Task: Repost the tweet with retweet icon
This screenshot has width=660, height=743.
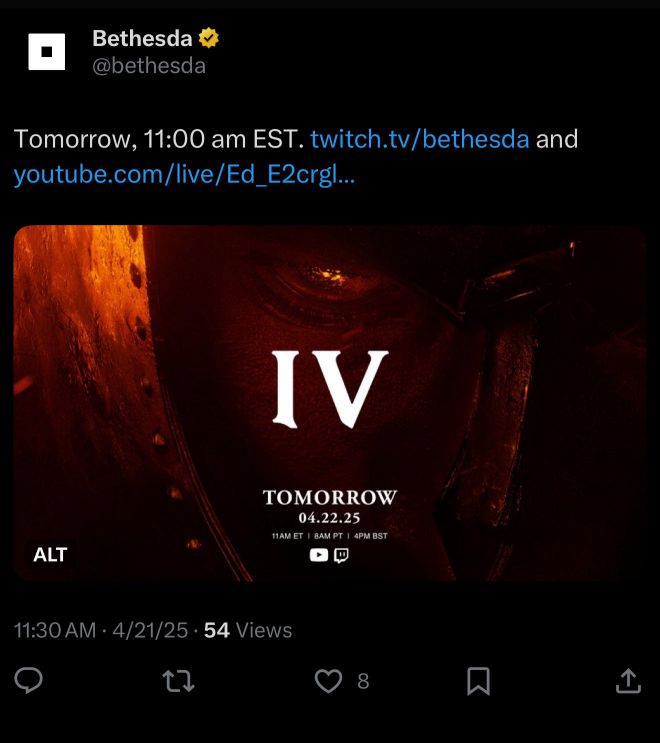Action: pyautogui.click(x=178, y=681)
